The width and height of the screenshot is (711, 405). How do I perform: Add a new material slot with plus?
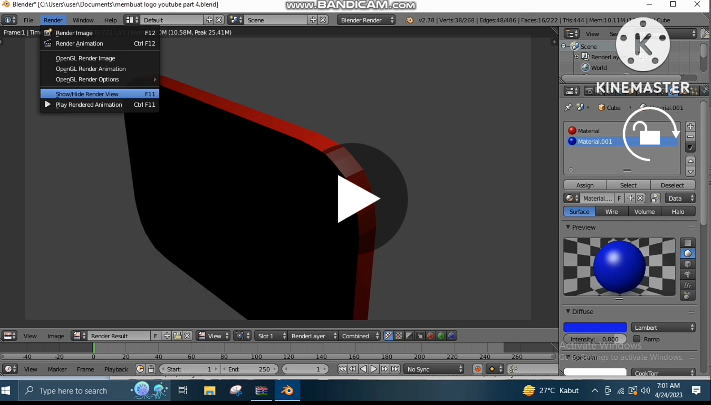point(690,126)
